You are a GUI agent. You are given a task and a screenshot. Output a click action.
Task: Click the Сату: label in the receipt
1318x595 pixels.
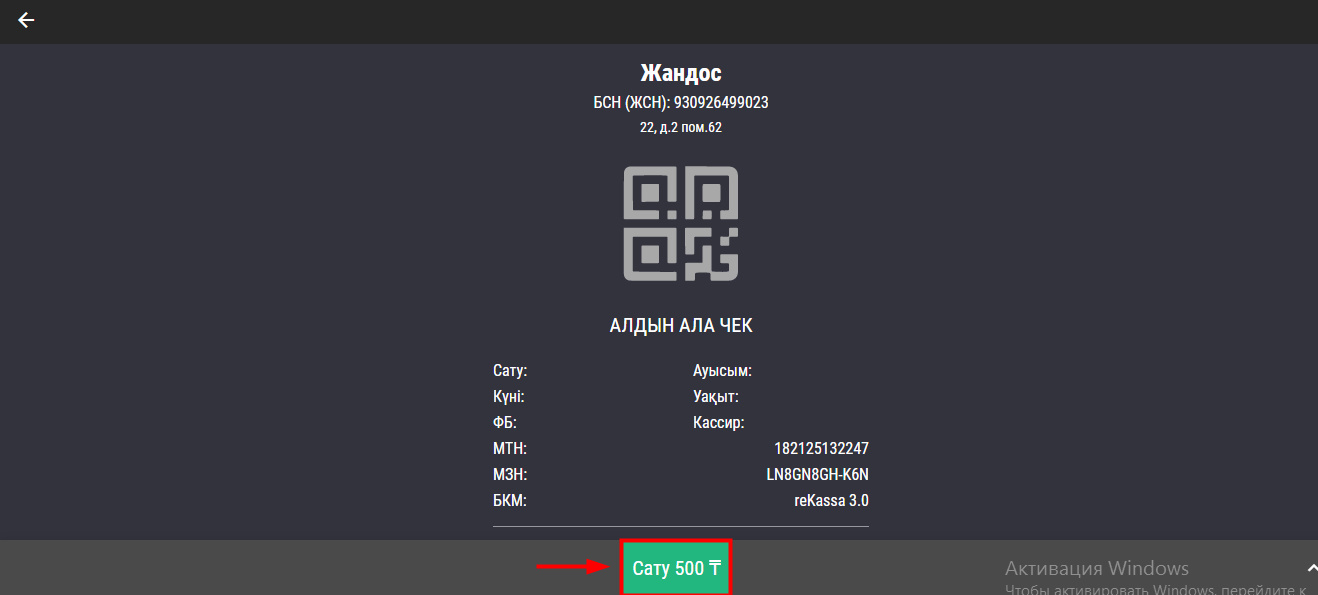point(510,371)
